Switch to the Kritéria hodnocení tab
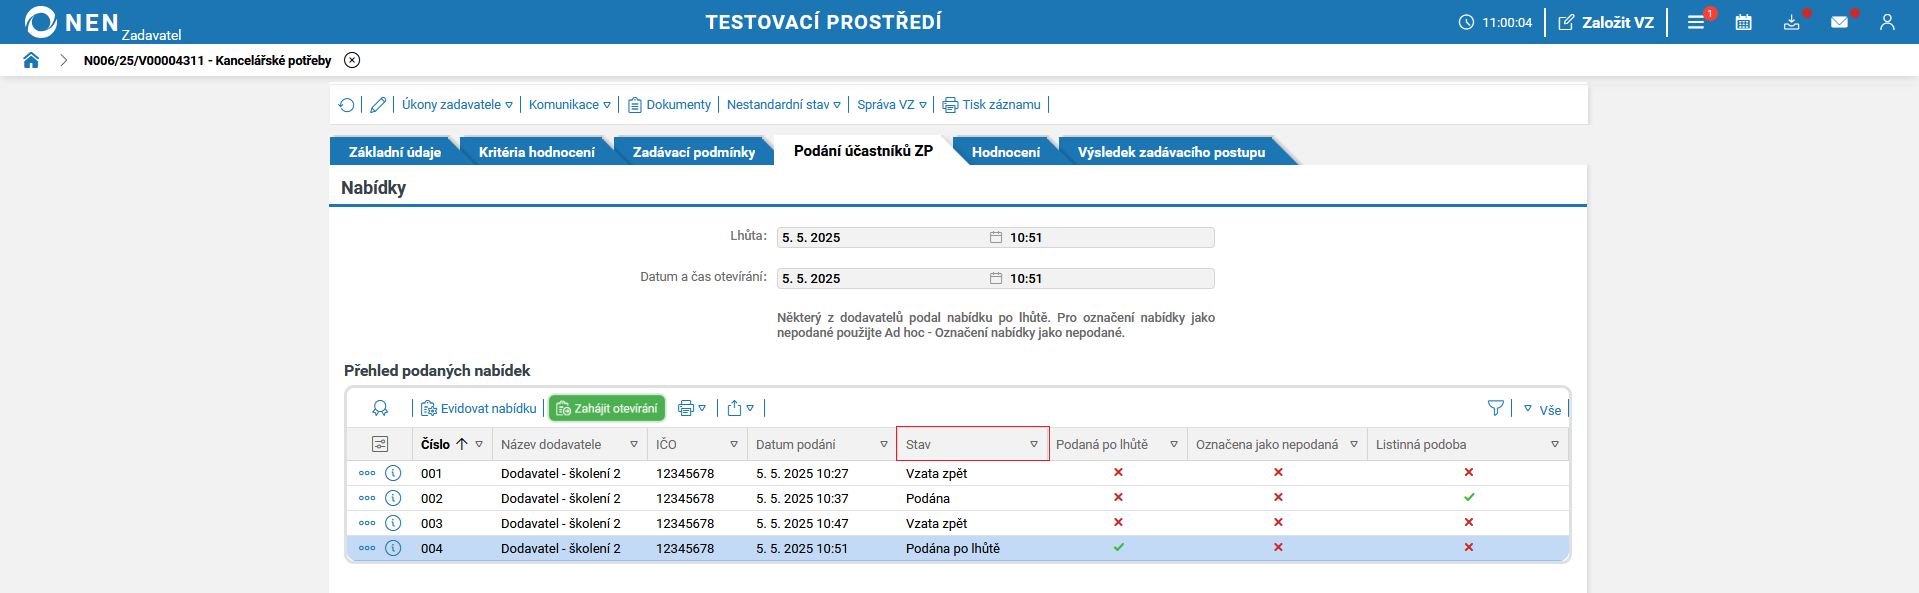This screenshot has width=1919, height=593. coord(537,152)
